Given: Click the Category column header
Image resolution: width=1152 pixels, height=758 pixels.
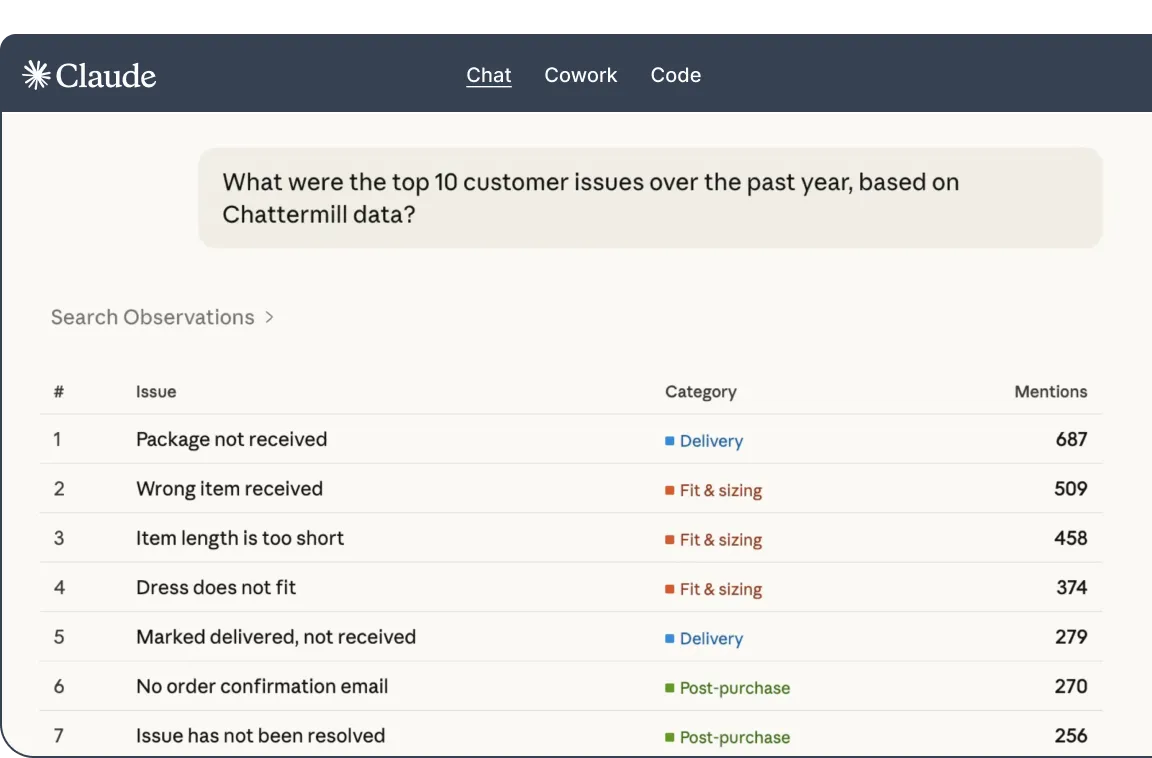Looking at the screenshot, I should pos(700,391).
